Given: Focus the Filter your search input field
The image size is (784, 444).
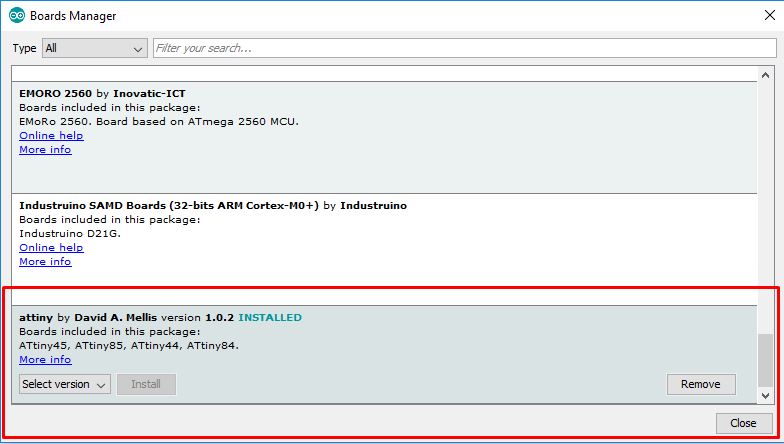Looking at the screenshot, I should click(464, 48).
